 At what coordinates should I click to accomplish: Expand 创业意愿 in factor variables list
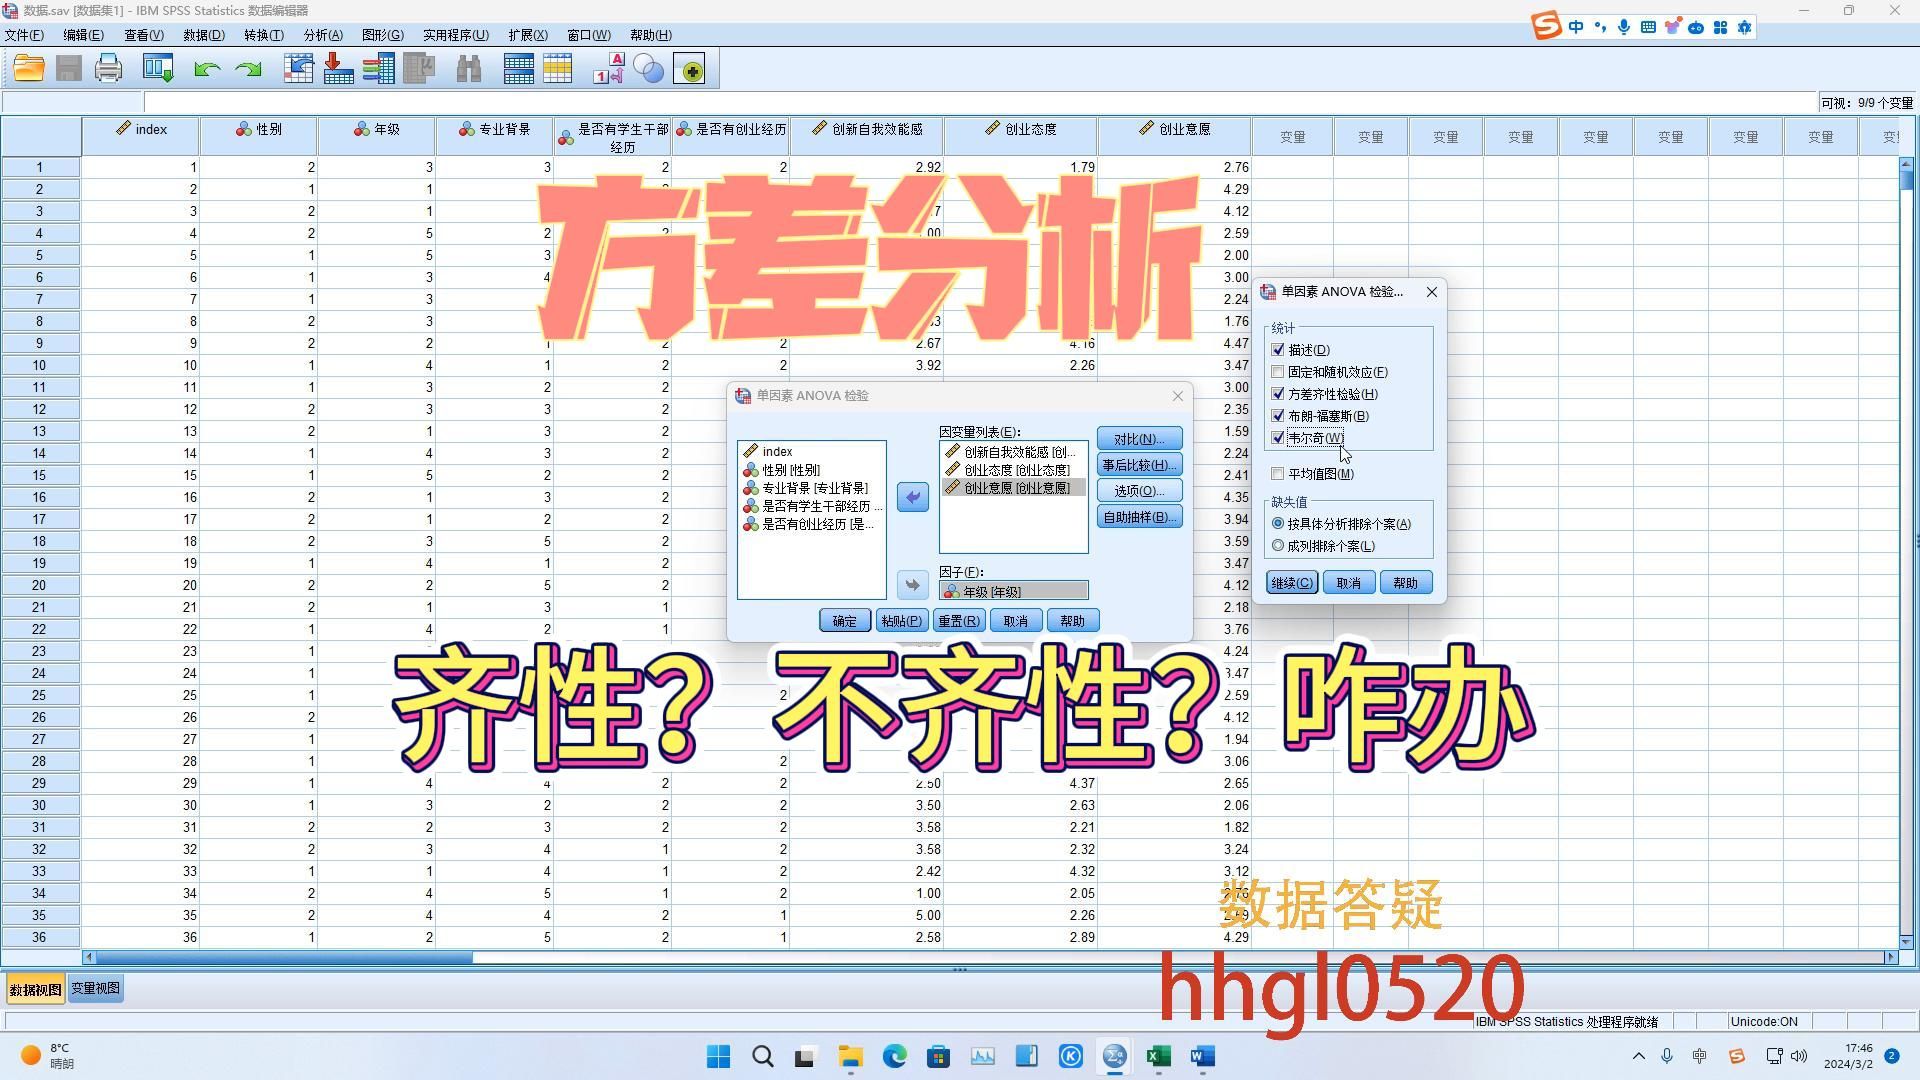pyautogui.click(x=1015, y=487)
